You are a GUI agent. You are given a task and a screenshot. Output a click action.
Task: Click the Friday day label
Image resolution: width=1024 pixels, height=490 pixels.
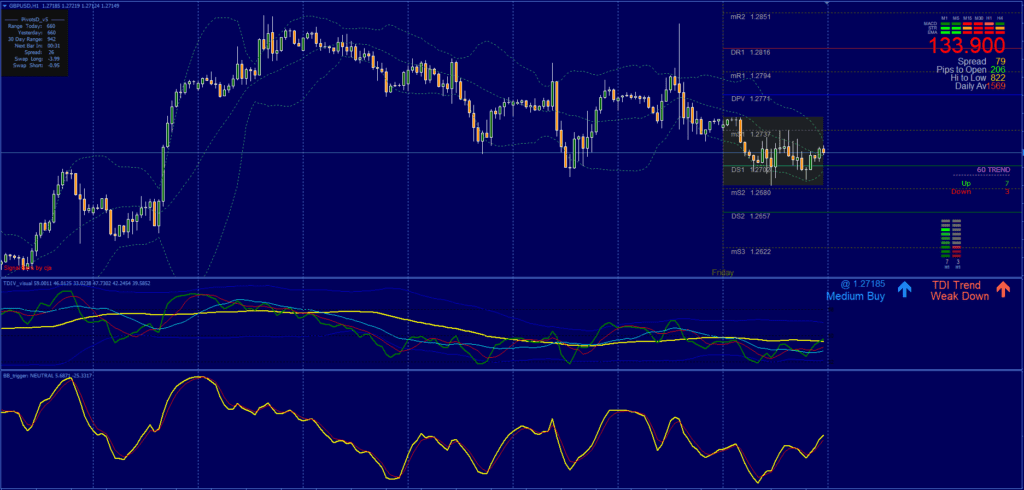click(723, 272)
